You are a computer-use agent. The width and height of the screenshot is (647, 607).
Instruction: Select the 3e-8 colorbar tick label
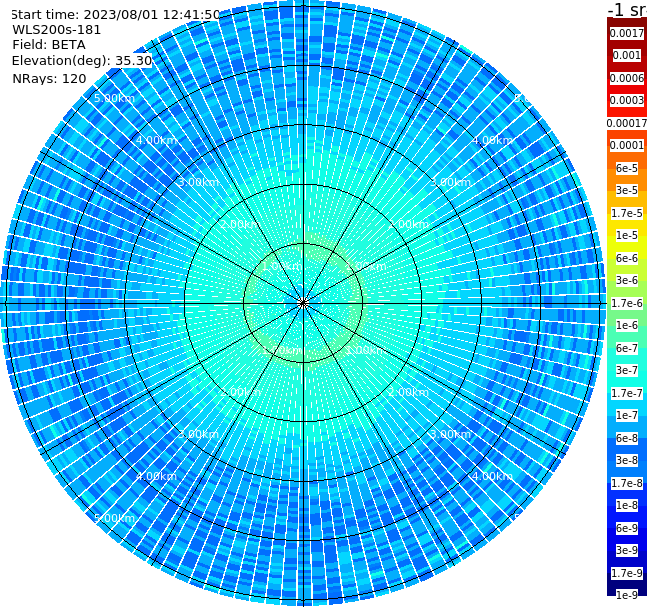(x=627, y=460)
